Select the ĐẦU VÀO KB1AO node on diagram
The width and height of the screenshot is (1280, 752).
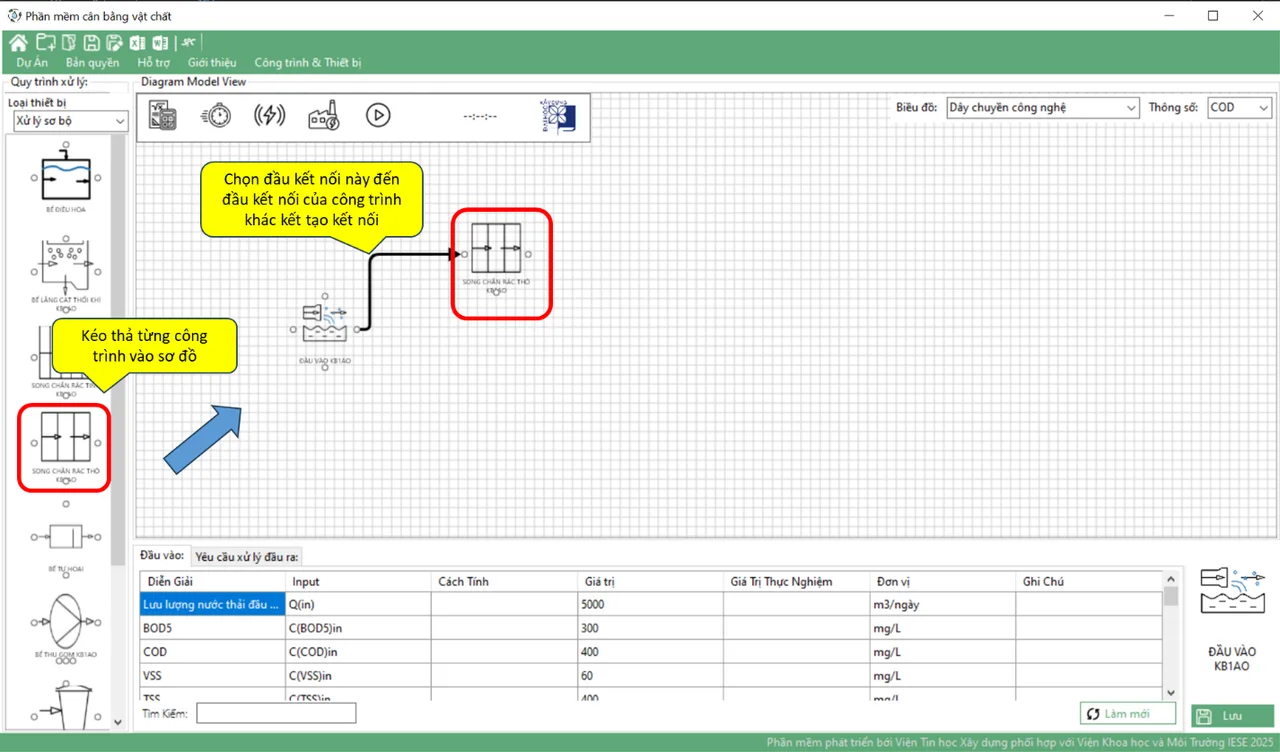pyautogui.click(x=326, y=330)
